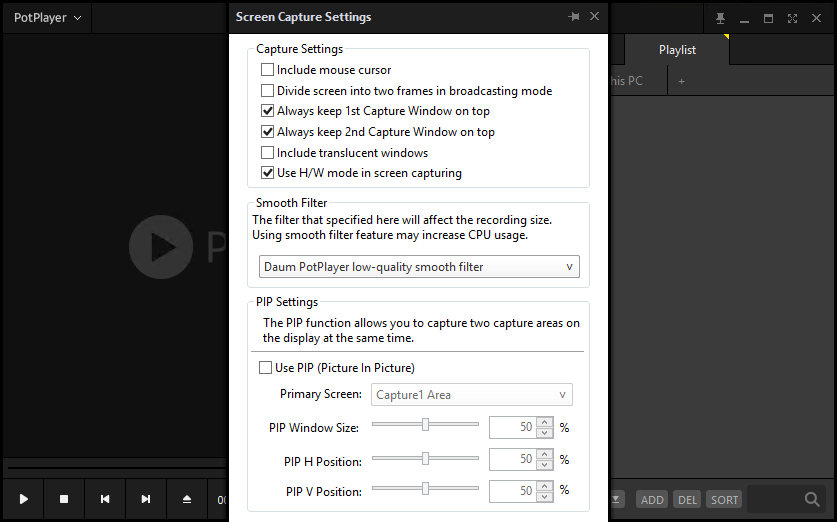Click the PIP V Position slider
The width and height of the screenshot is (837, 522).
click(425, 488)
